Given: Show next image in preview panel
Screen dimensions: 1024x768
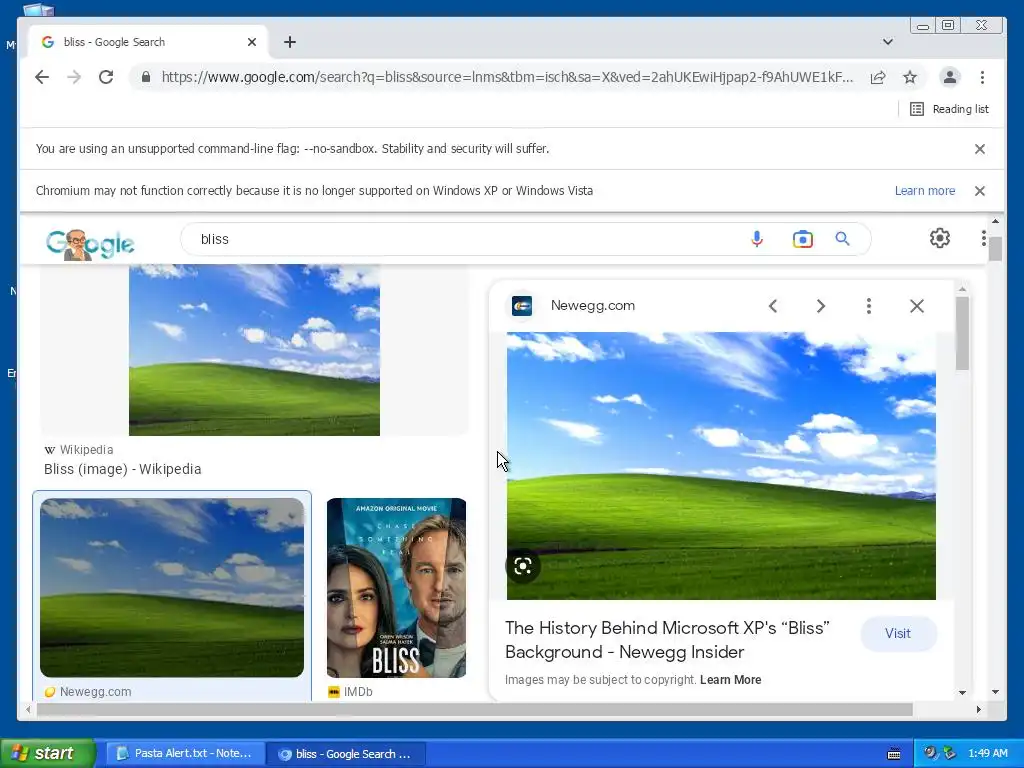Looking at the screenshot, I should [821, 306].
